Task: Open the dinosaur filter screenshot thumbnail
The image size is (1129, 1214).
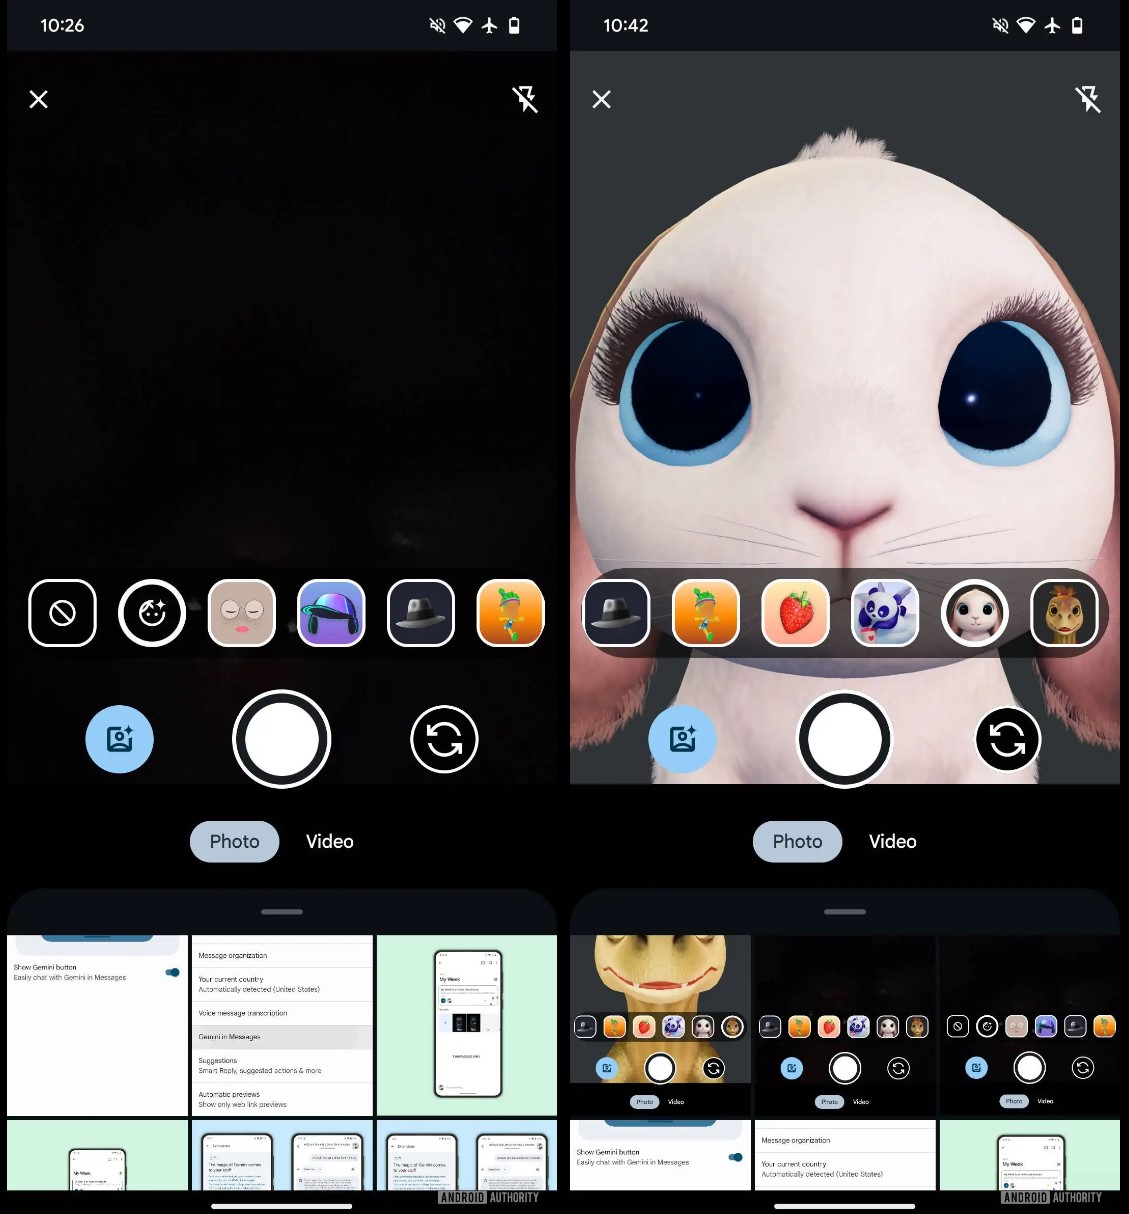Action: coord(660,1025)
